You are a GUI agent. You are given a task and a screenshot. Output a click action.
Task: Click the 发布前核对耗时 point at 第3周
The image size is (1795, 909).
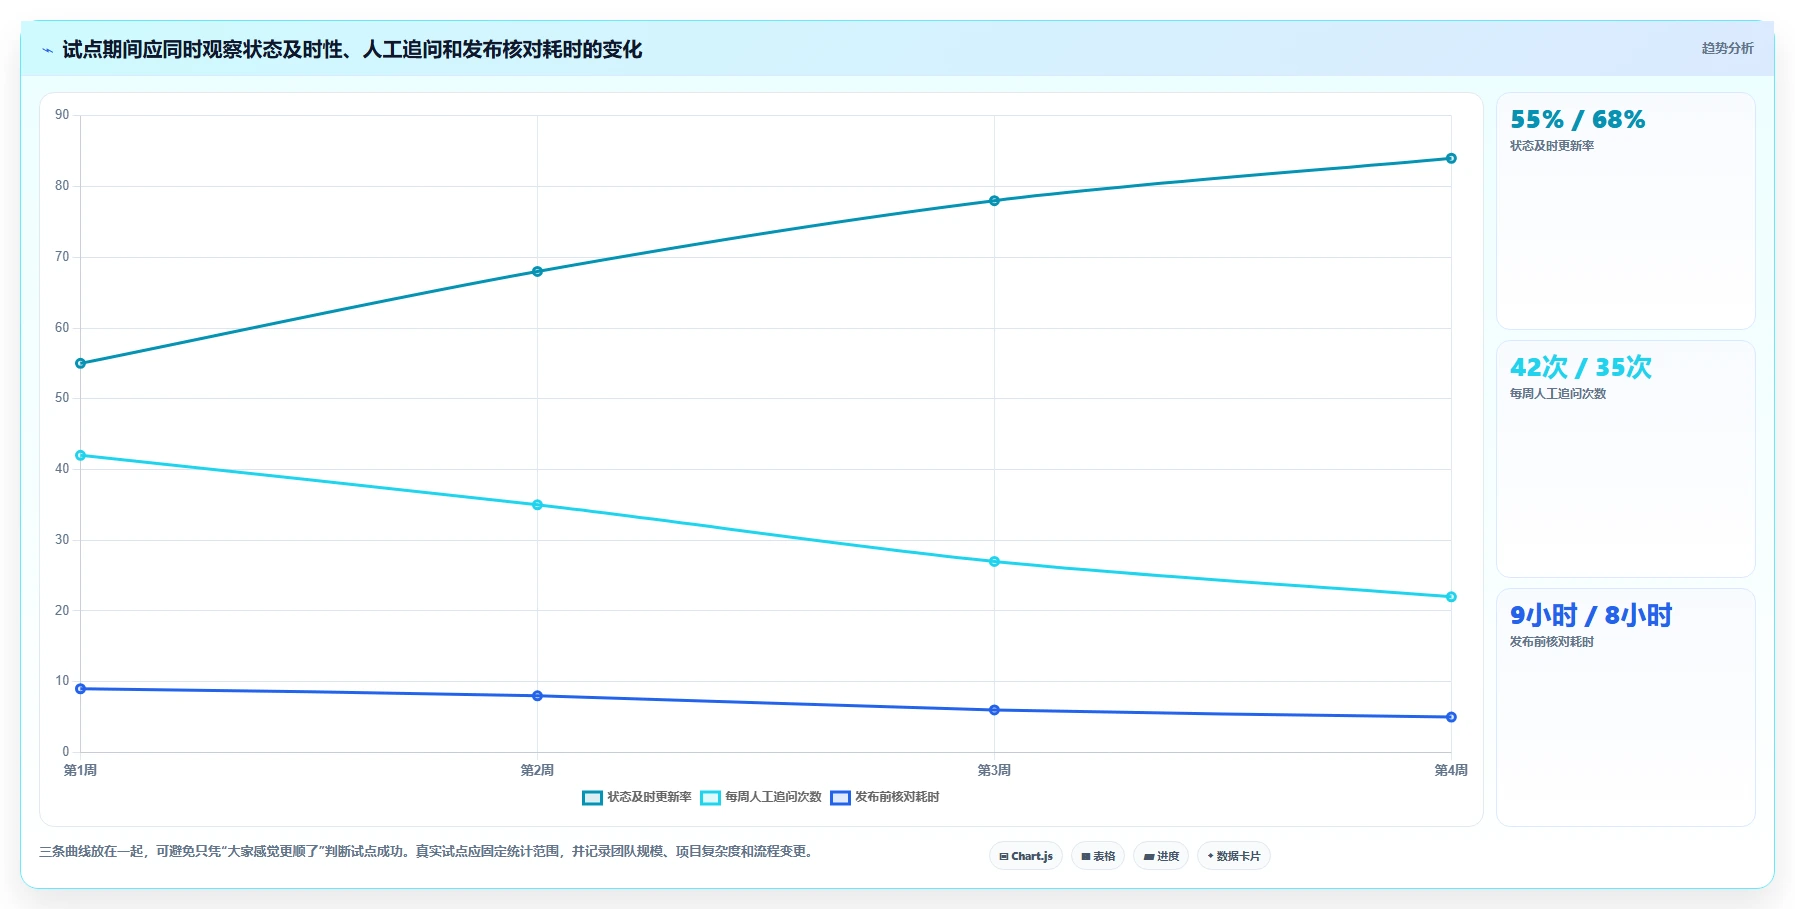(994, 710)
